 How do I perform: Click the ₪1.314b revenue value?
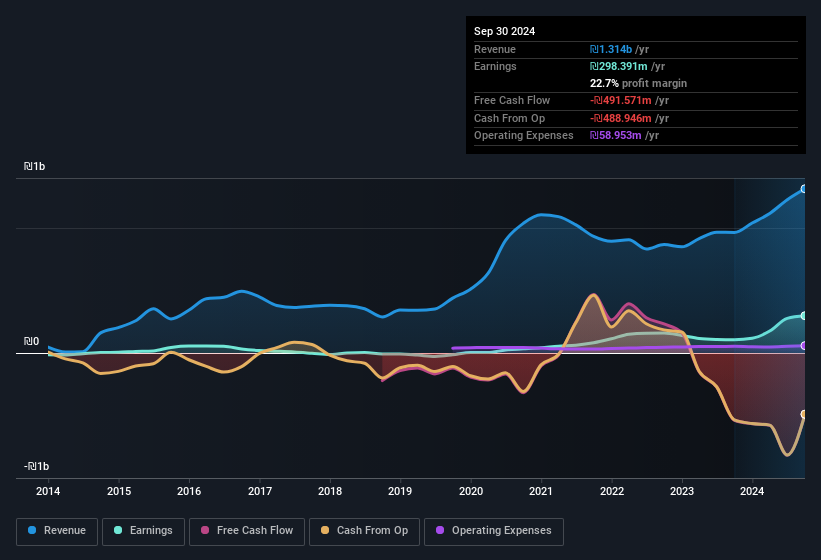pos(611,49)
